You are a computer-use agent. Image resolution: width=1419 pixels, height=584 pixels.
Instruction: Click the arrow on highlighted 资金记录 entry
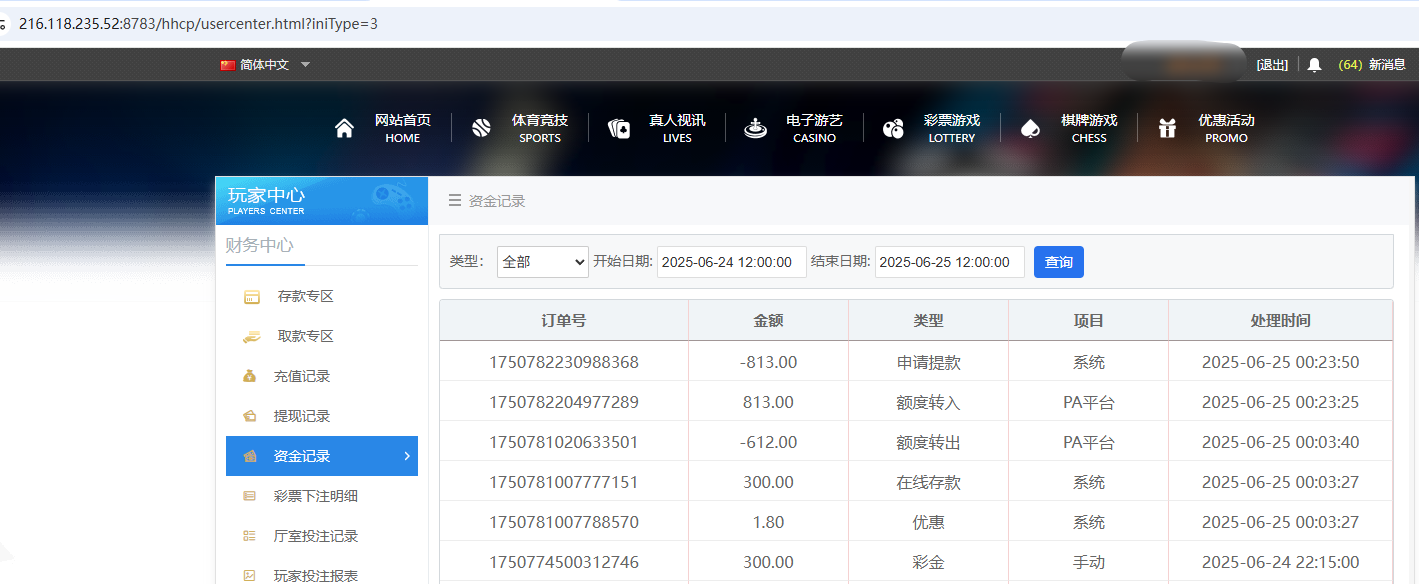406,455
